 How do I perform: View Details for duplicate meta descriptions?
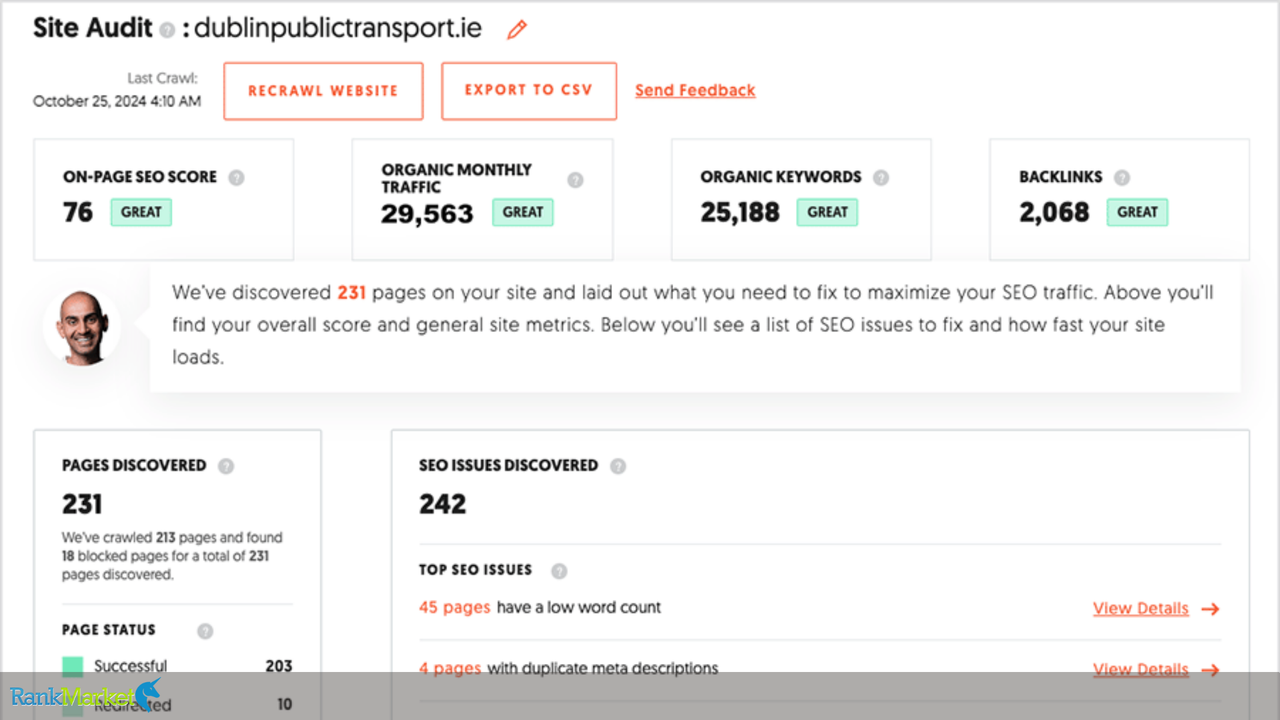click(1141, 670)
